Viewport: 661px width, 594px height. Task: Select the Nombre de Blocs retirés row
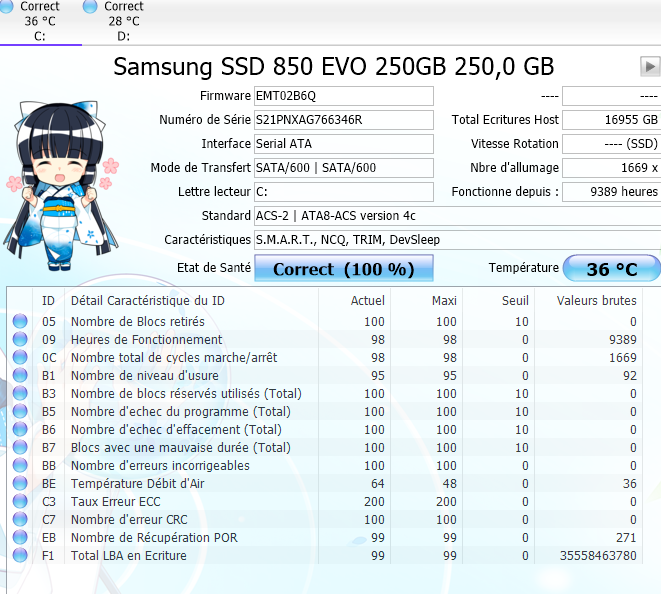coord(325,321)
